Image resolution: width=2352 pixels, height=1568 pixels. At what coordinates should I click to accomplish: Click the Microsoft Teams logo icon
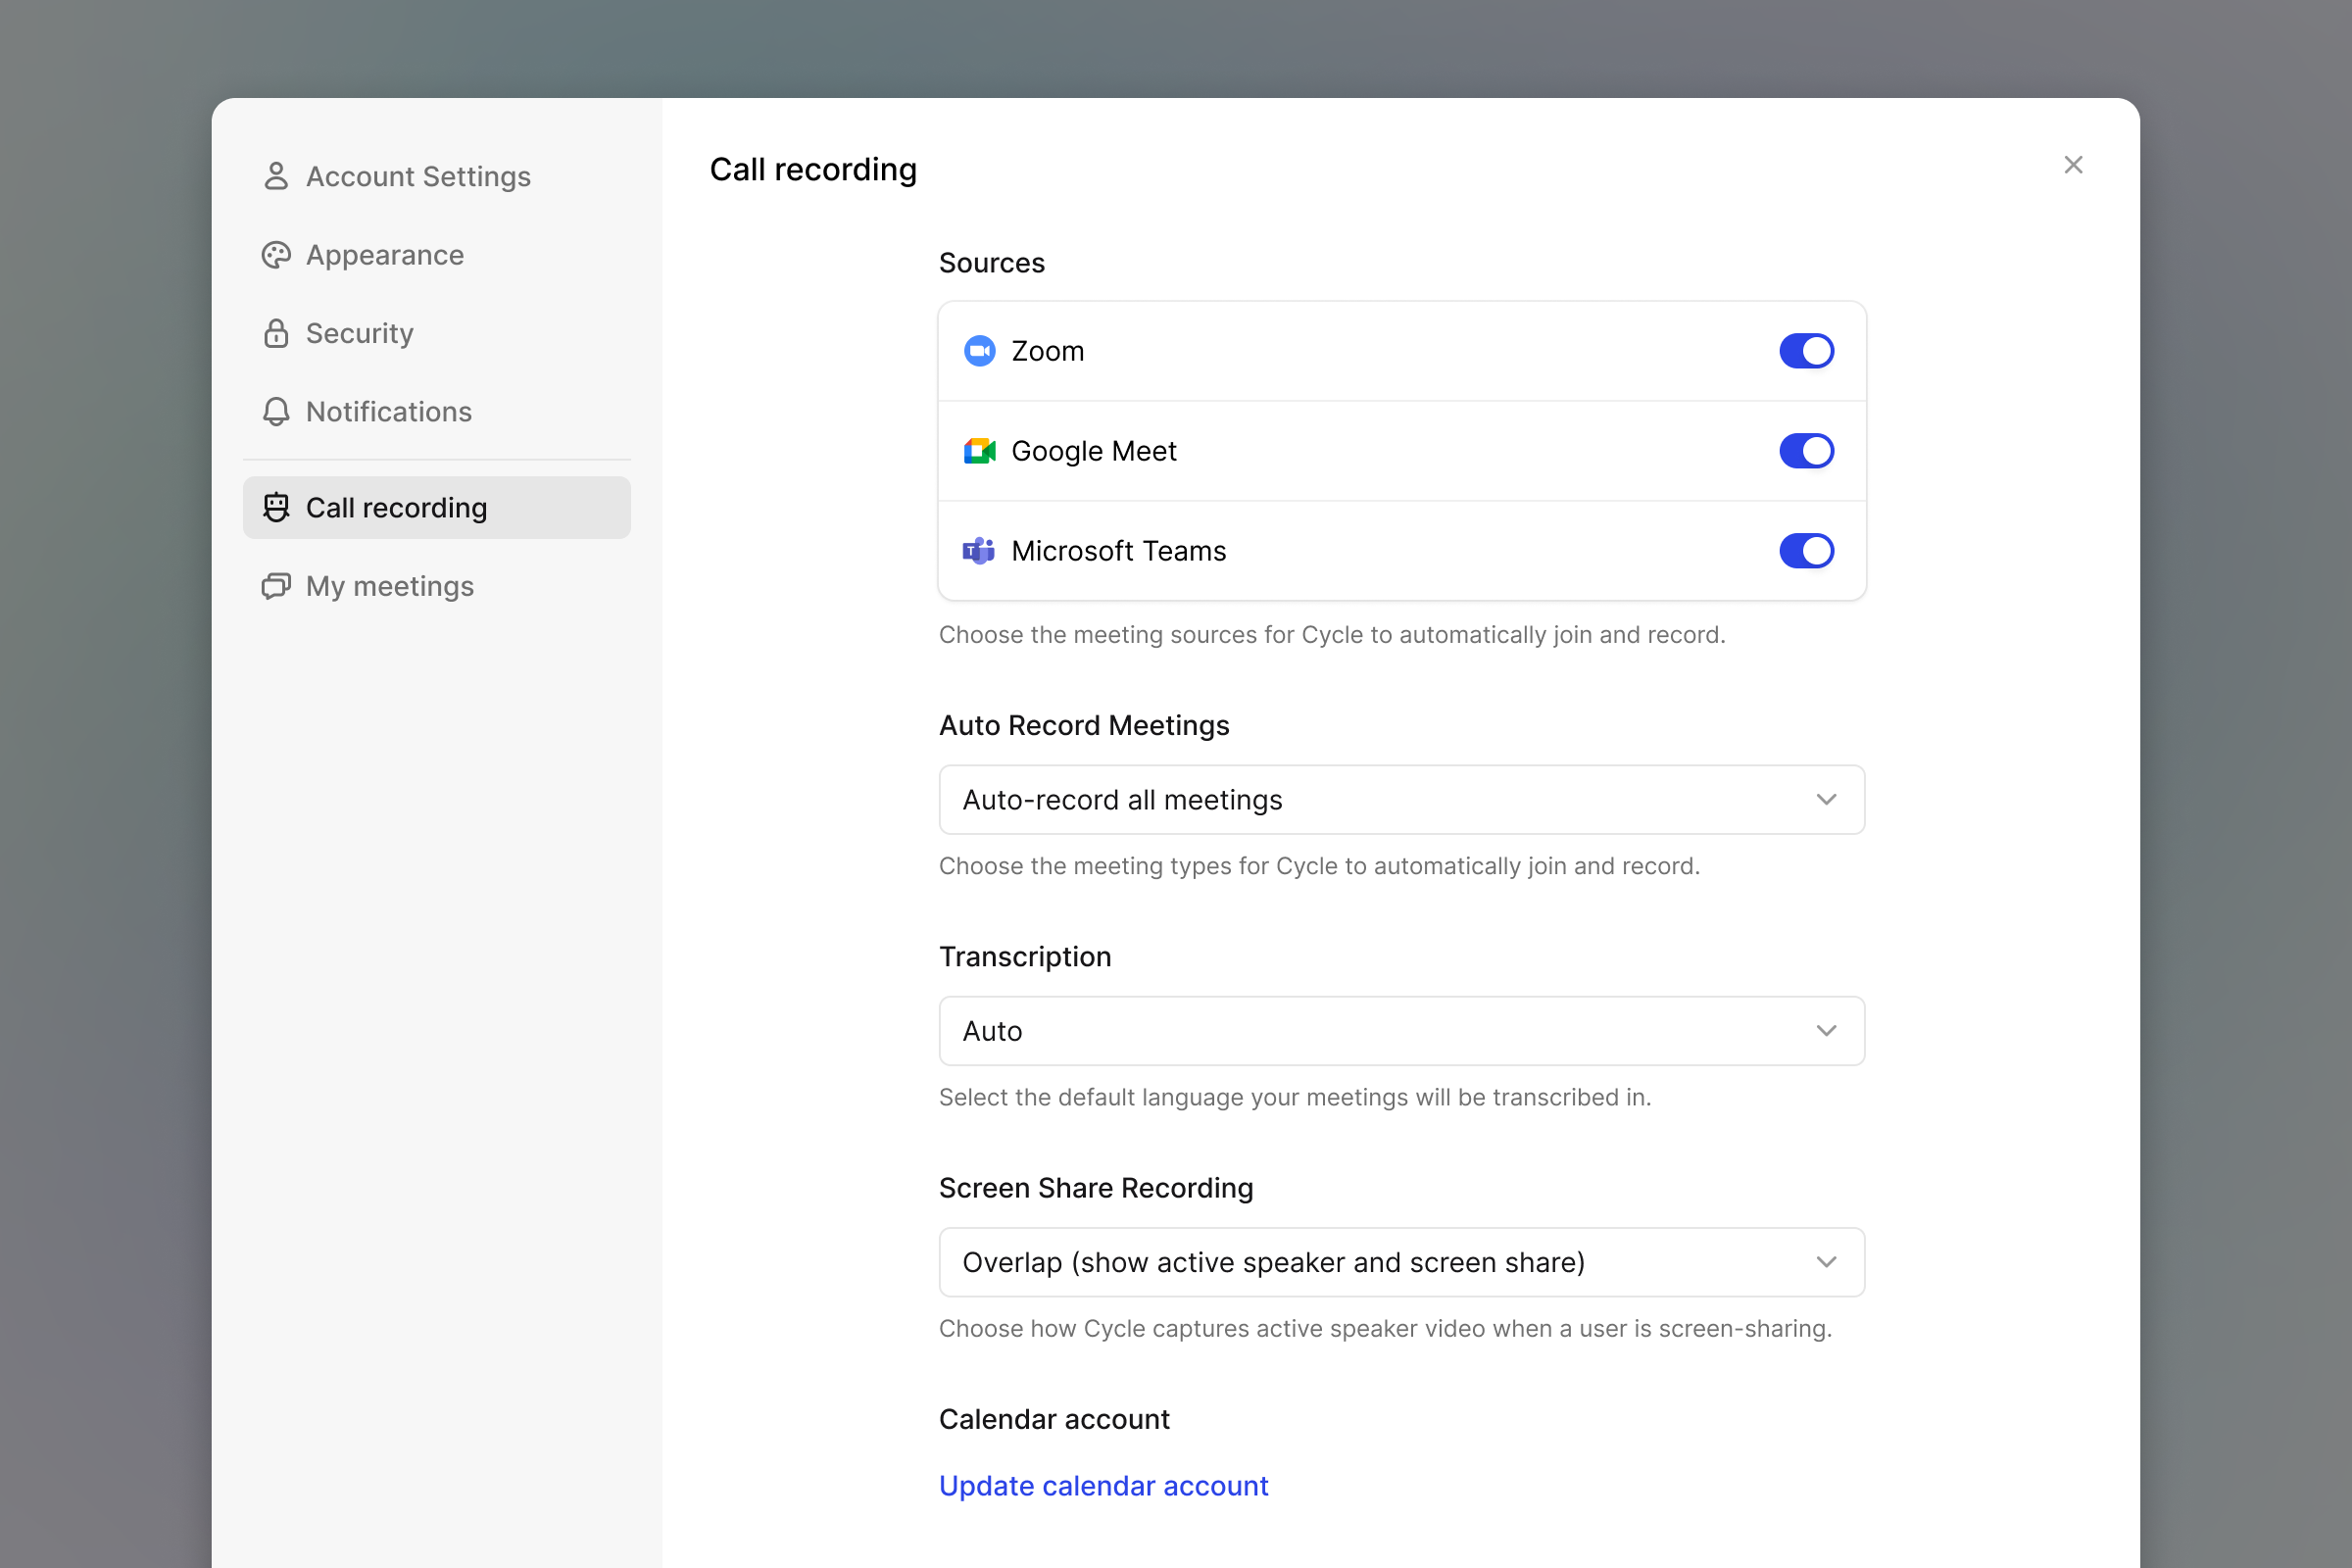pyautogui.click(x=979, y=551)
